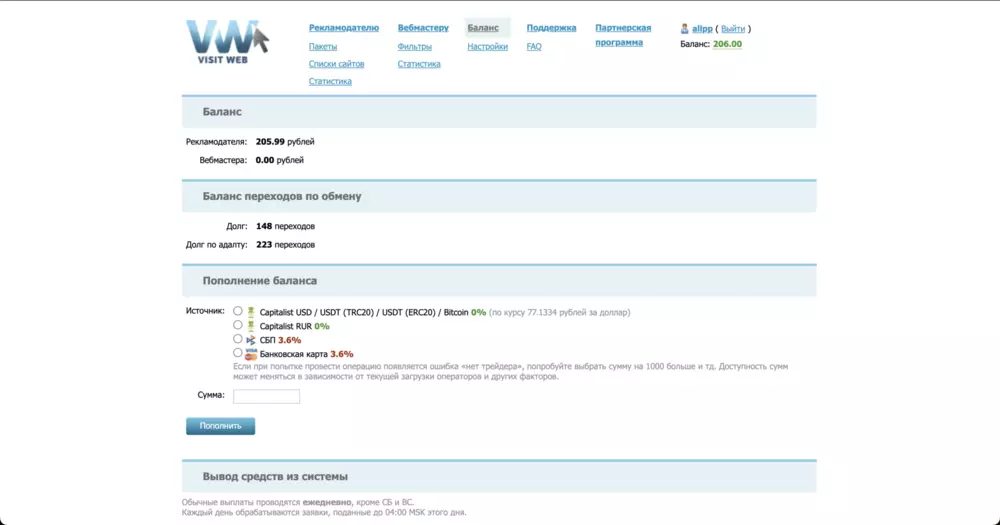This screenshot has width=1000, height=525.
Task: Choose the Банковская карта radio button
Action: point(237,353)
